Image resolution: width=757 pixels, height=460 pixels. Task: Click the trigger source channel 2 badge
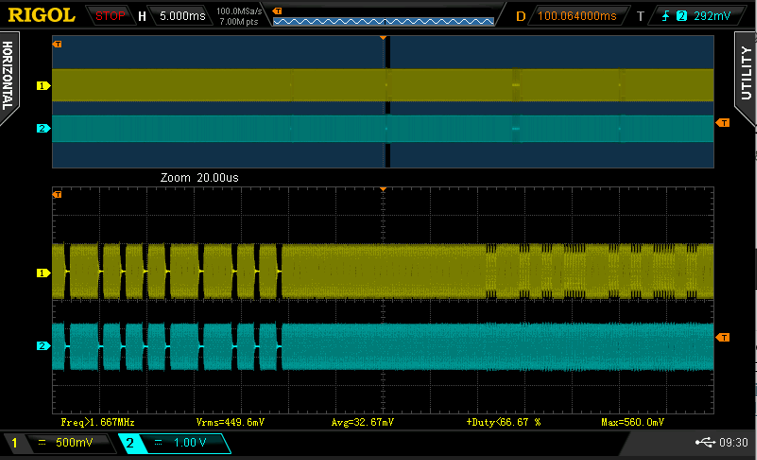[682, 16]
